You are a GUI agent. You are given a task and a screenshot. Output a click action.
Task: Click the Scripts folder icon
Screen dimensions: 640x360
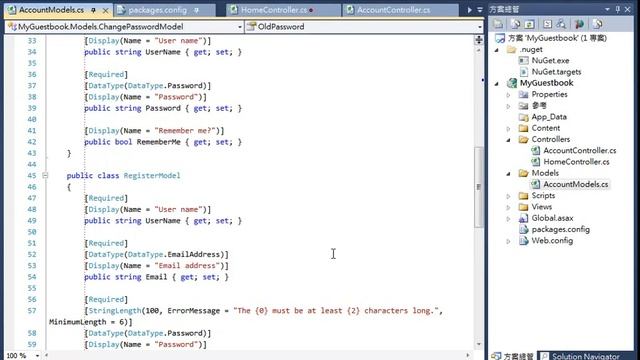click(x=523, y=196)
